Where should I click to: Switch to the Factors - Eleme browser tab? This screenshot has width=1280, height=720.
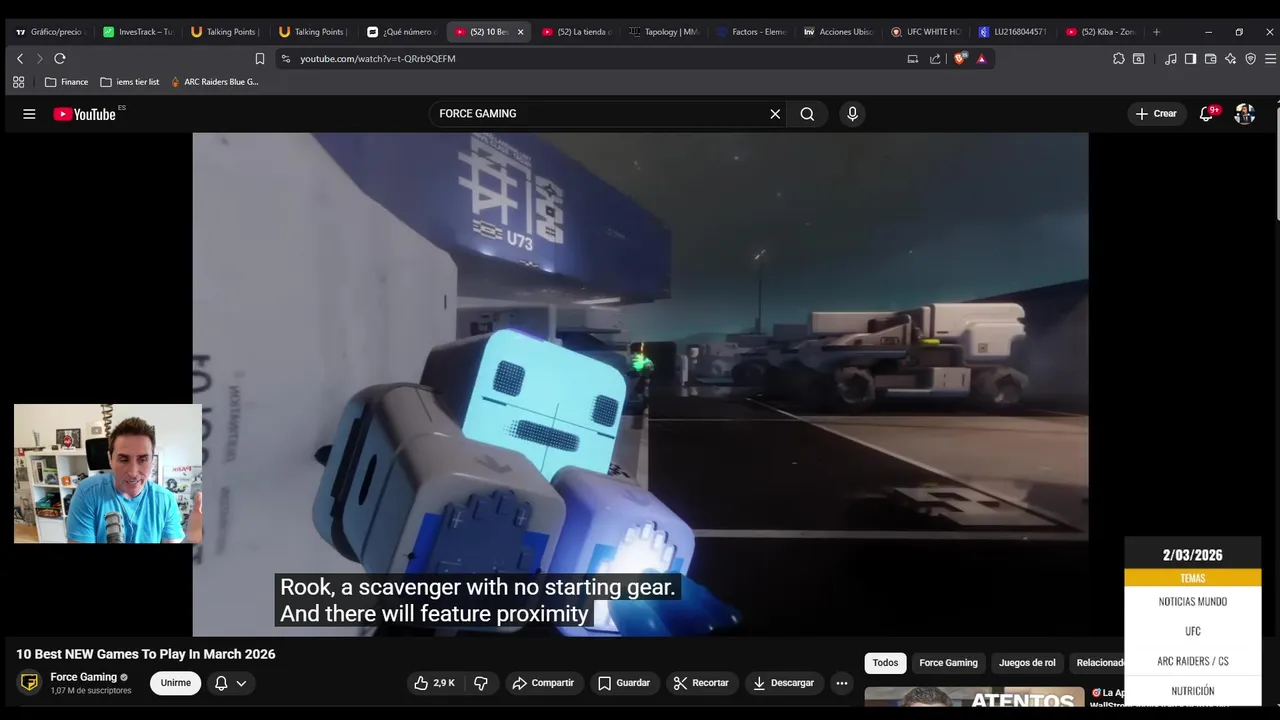tap(752, 32)
